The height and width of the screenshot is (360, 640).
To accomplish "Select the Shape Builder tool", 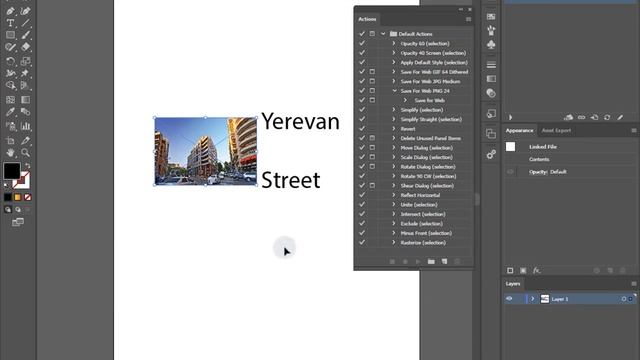I will point(10,85).
